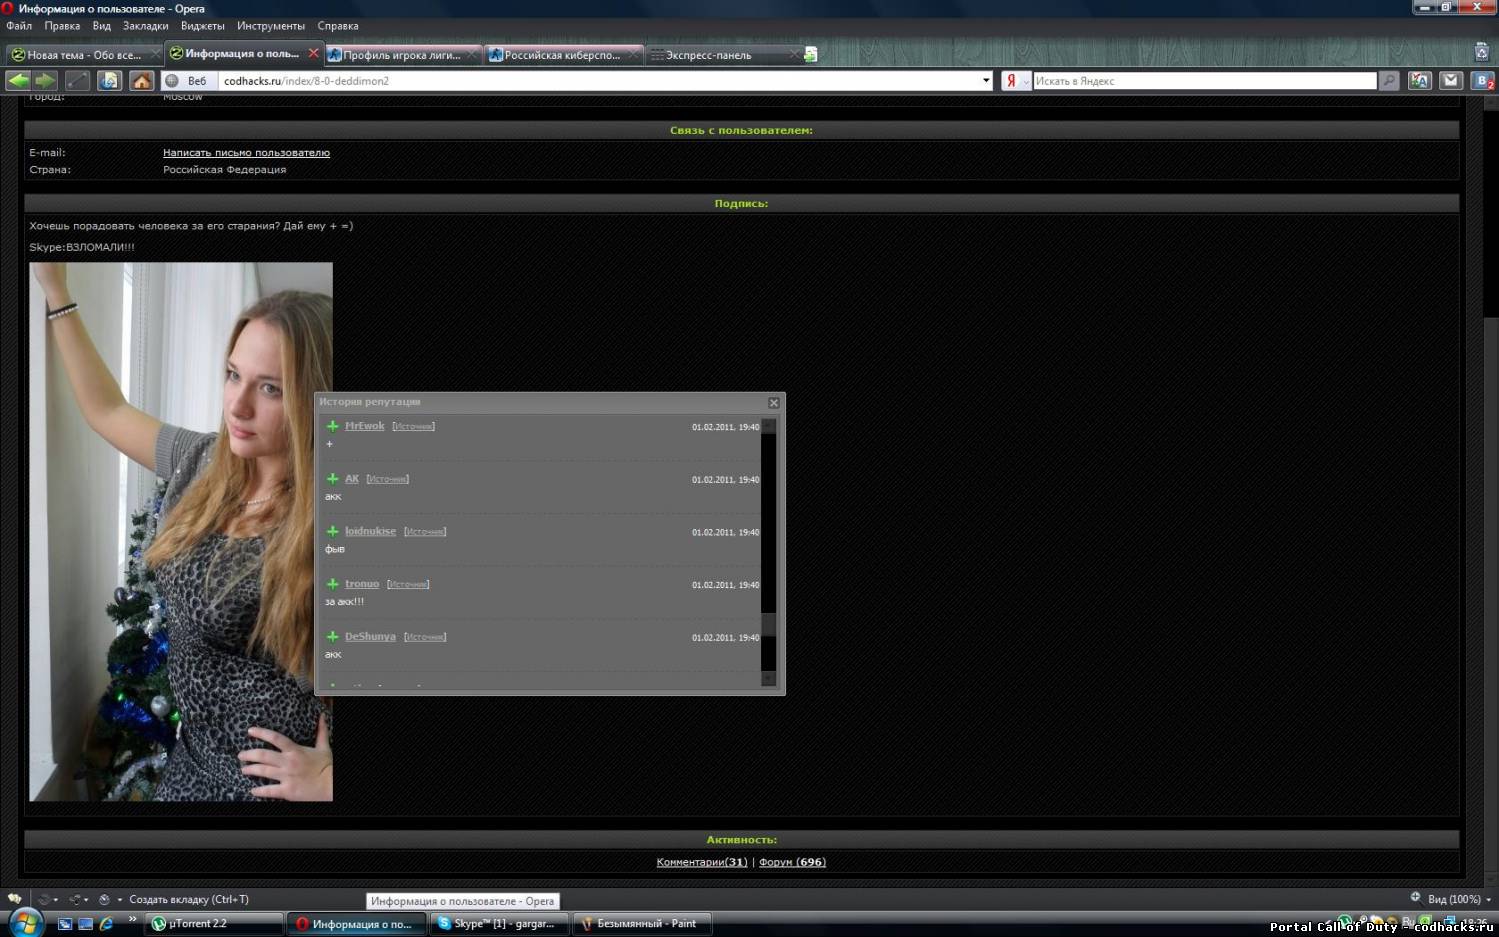Switch to Безымянный - Paint in taskbar
This screenshot has height=937, width=1499.
(643, 924)
